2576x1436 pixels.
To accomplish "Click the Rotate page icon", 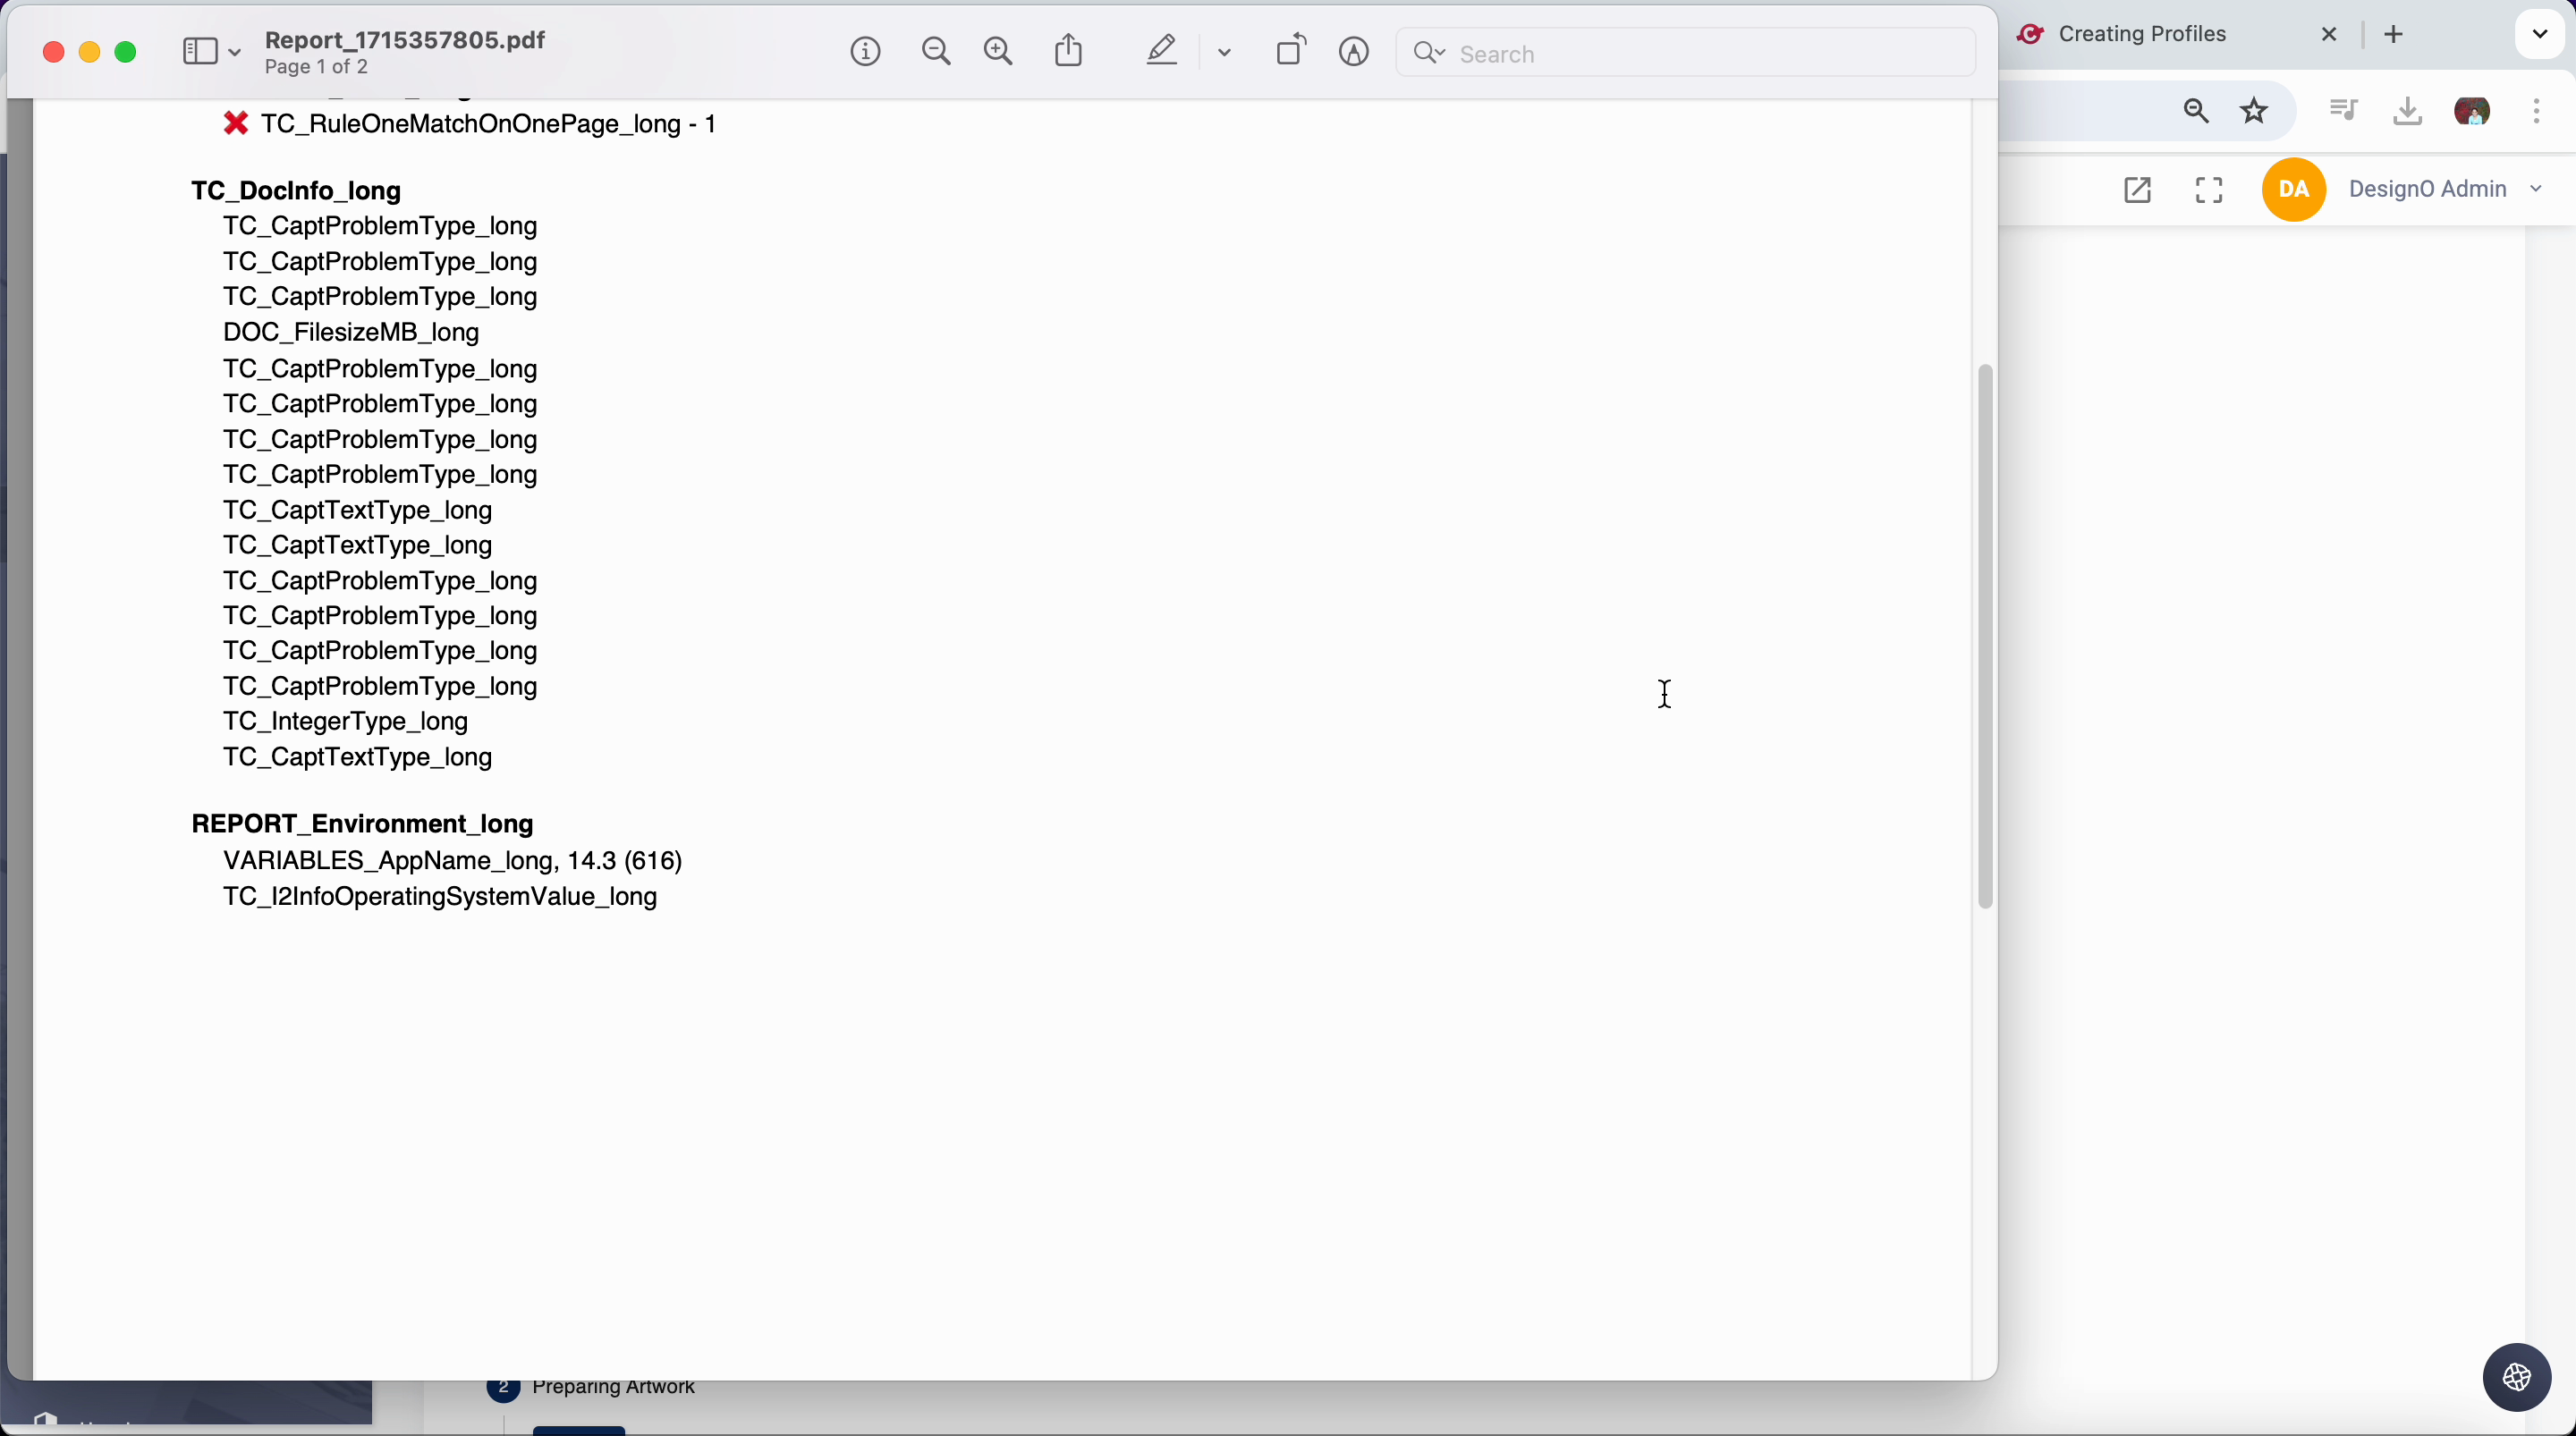I will [x=1291, y=51].
